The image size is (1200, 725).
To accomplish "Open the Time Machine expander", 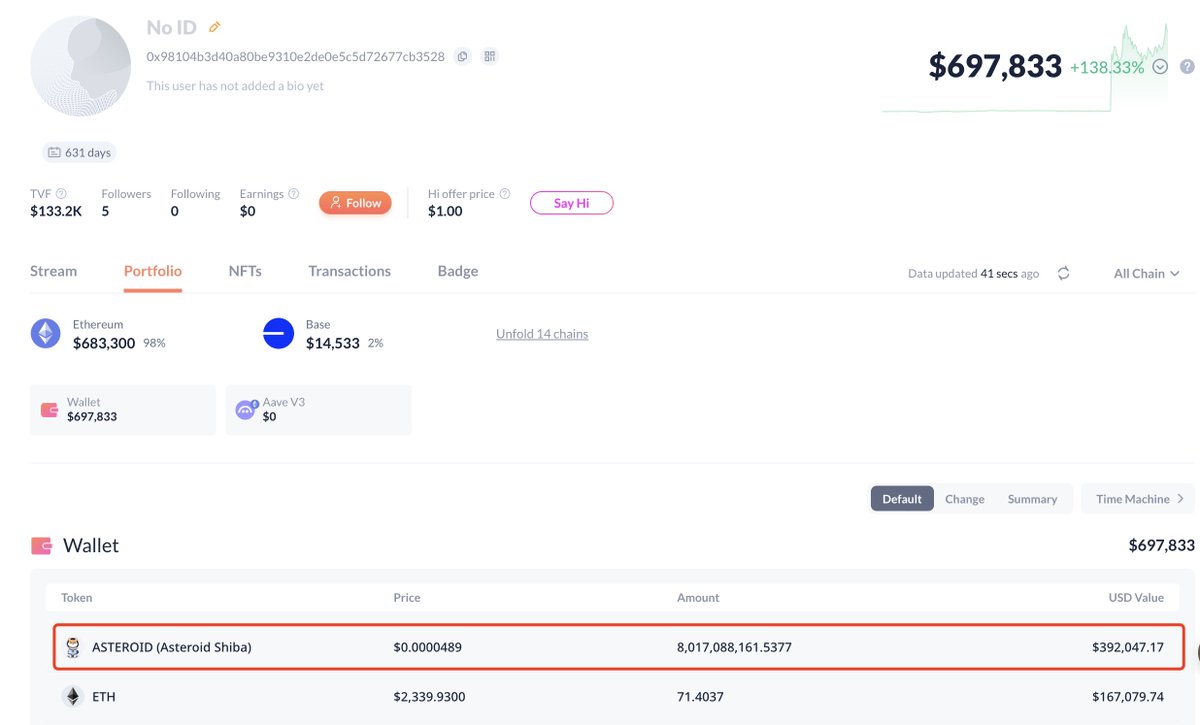I will pyautogui.click(x=1139, y=499).
